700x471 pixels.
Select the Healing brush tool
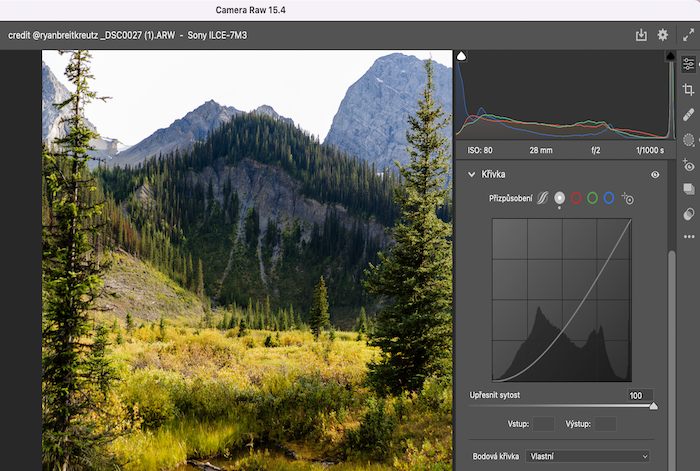(688, 115)
